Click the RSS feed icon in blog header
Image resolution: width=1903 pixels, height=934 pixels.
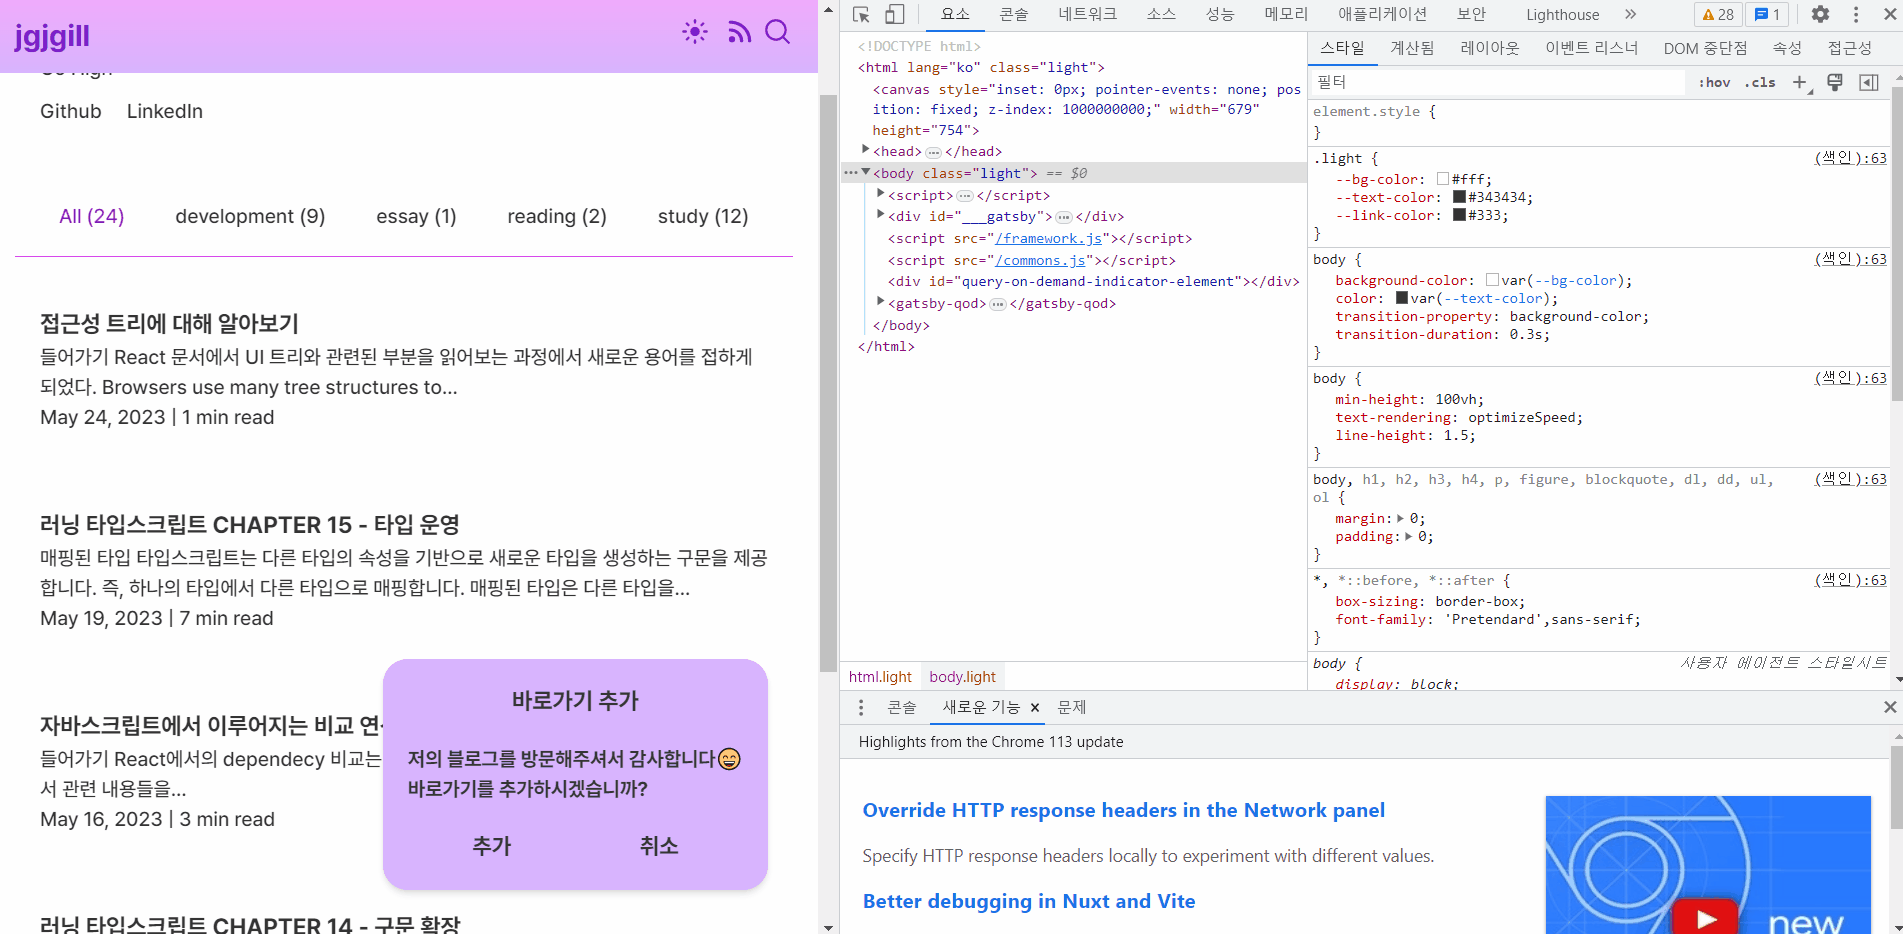pos(739,32)
